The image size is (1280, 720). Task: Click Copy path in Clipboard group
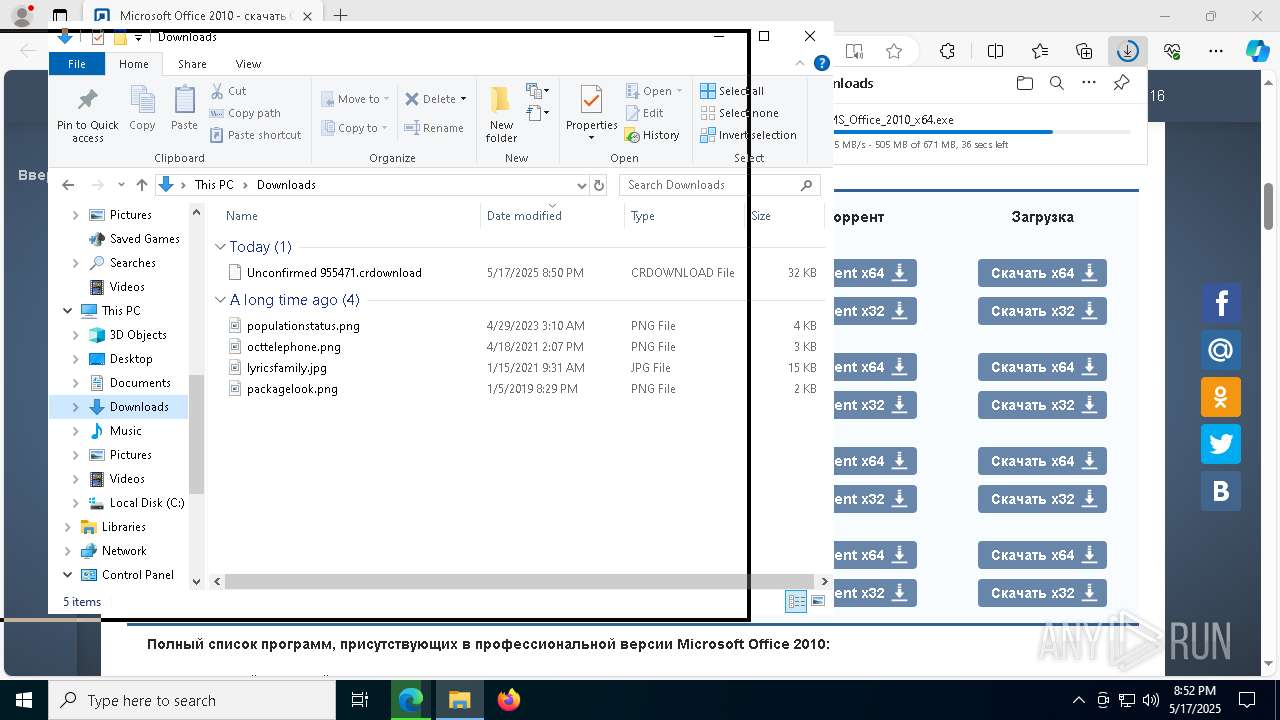[x=245, y=113]
